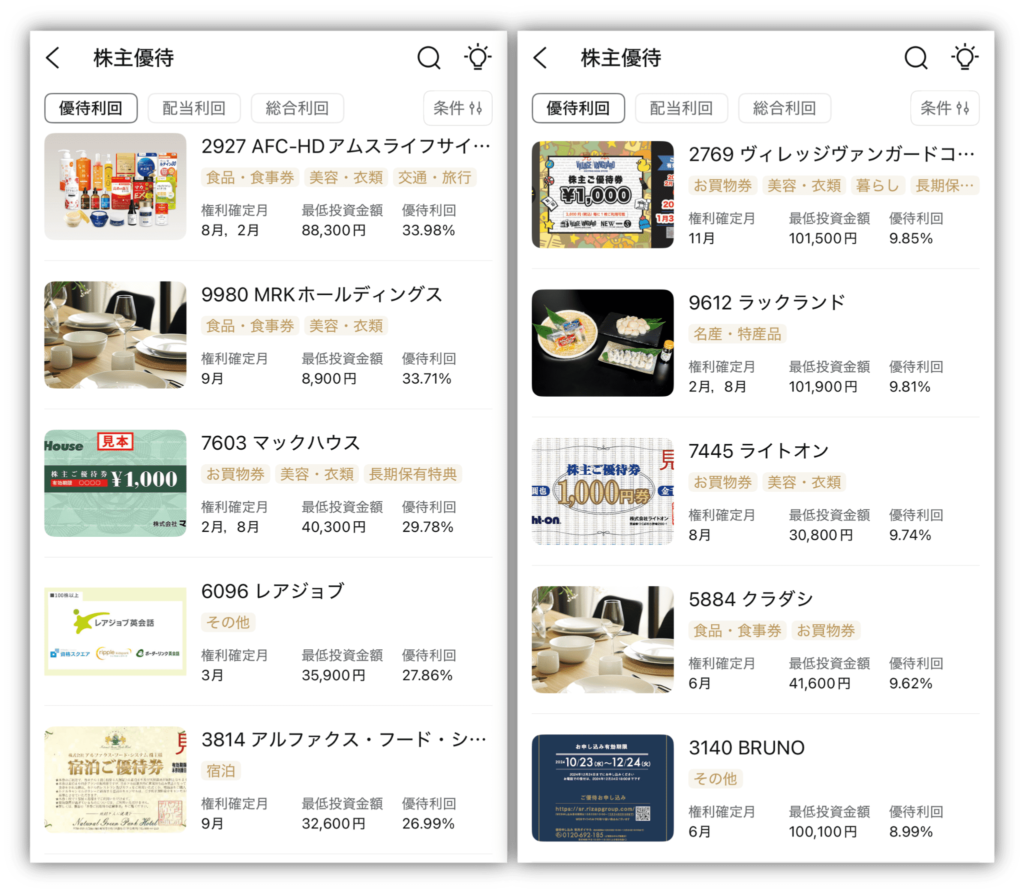Select 総合利回 tab in left screen
The image size is (1024, 892).
(x=297, y=108)
